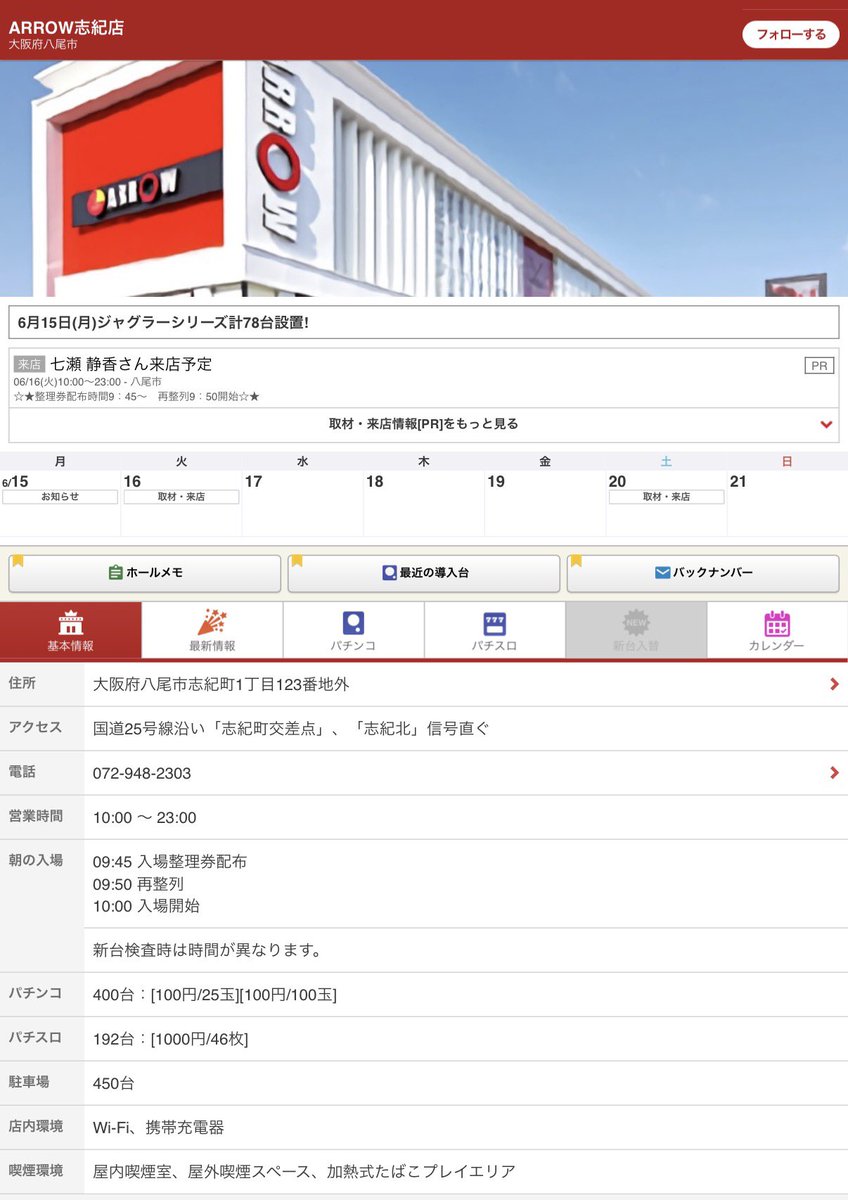This screenshot has height=1200, width=848.
Task: Click business hours 10:00 ～ 23:00
Action: click(x=145, y=817)
